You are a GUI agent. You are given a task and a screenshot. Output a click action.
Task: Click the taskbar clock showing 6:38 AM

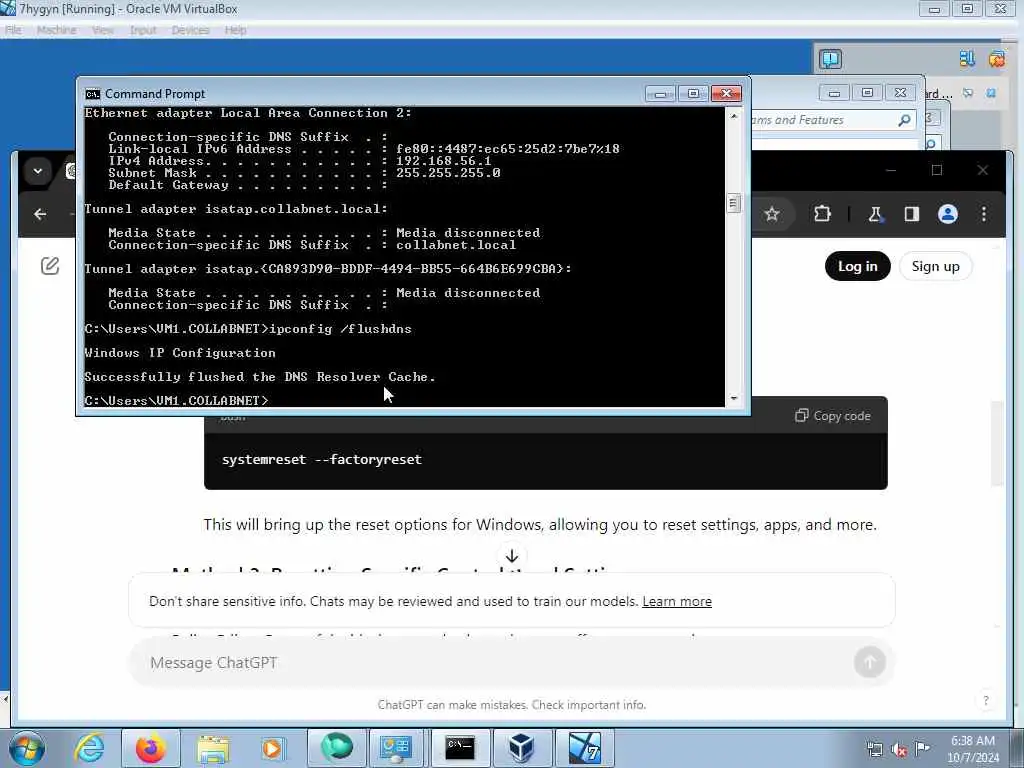pyautogui.click(x=973, y=748)
